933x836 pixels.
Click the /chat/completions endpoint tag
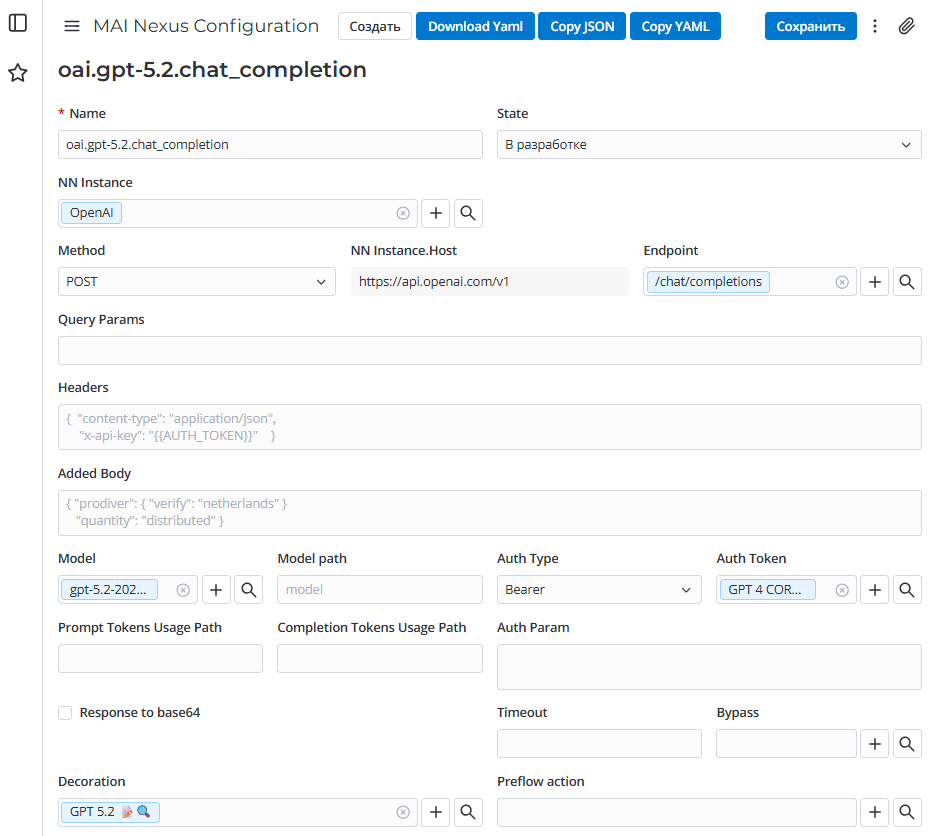[x=708, y=282]
